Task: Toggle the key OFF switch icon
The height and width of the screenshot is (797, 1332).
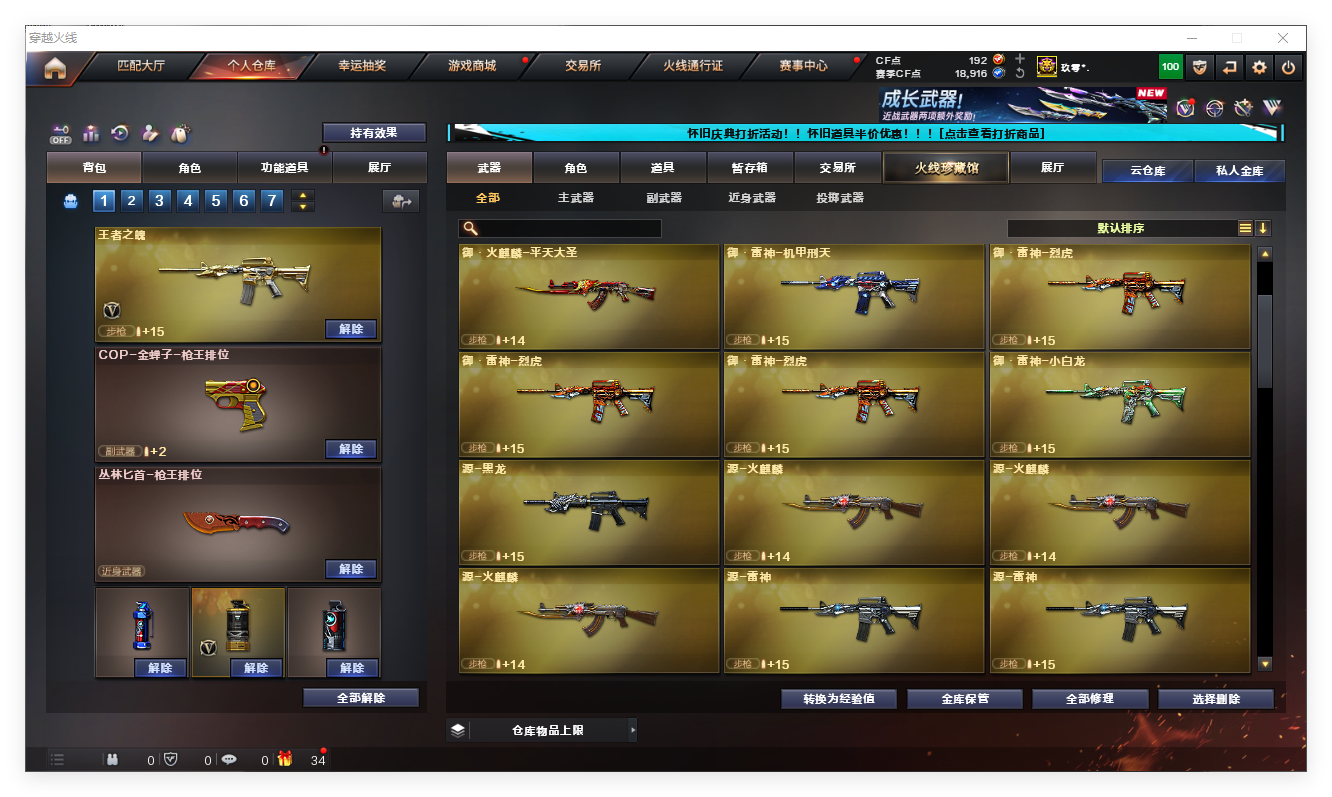Action: coord(61,133)
